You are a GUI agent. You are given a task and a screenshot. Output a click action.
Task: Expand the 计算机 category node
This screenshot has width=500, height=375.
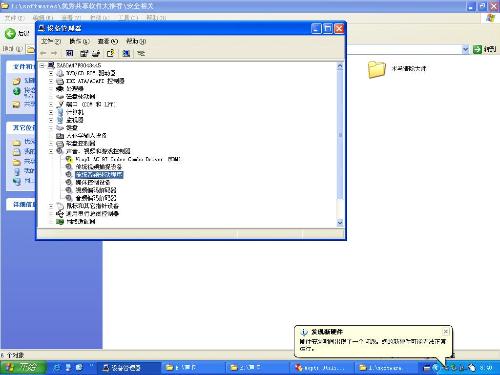51,112
